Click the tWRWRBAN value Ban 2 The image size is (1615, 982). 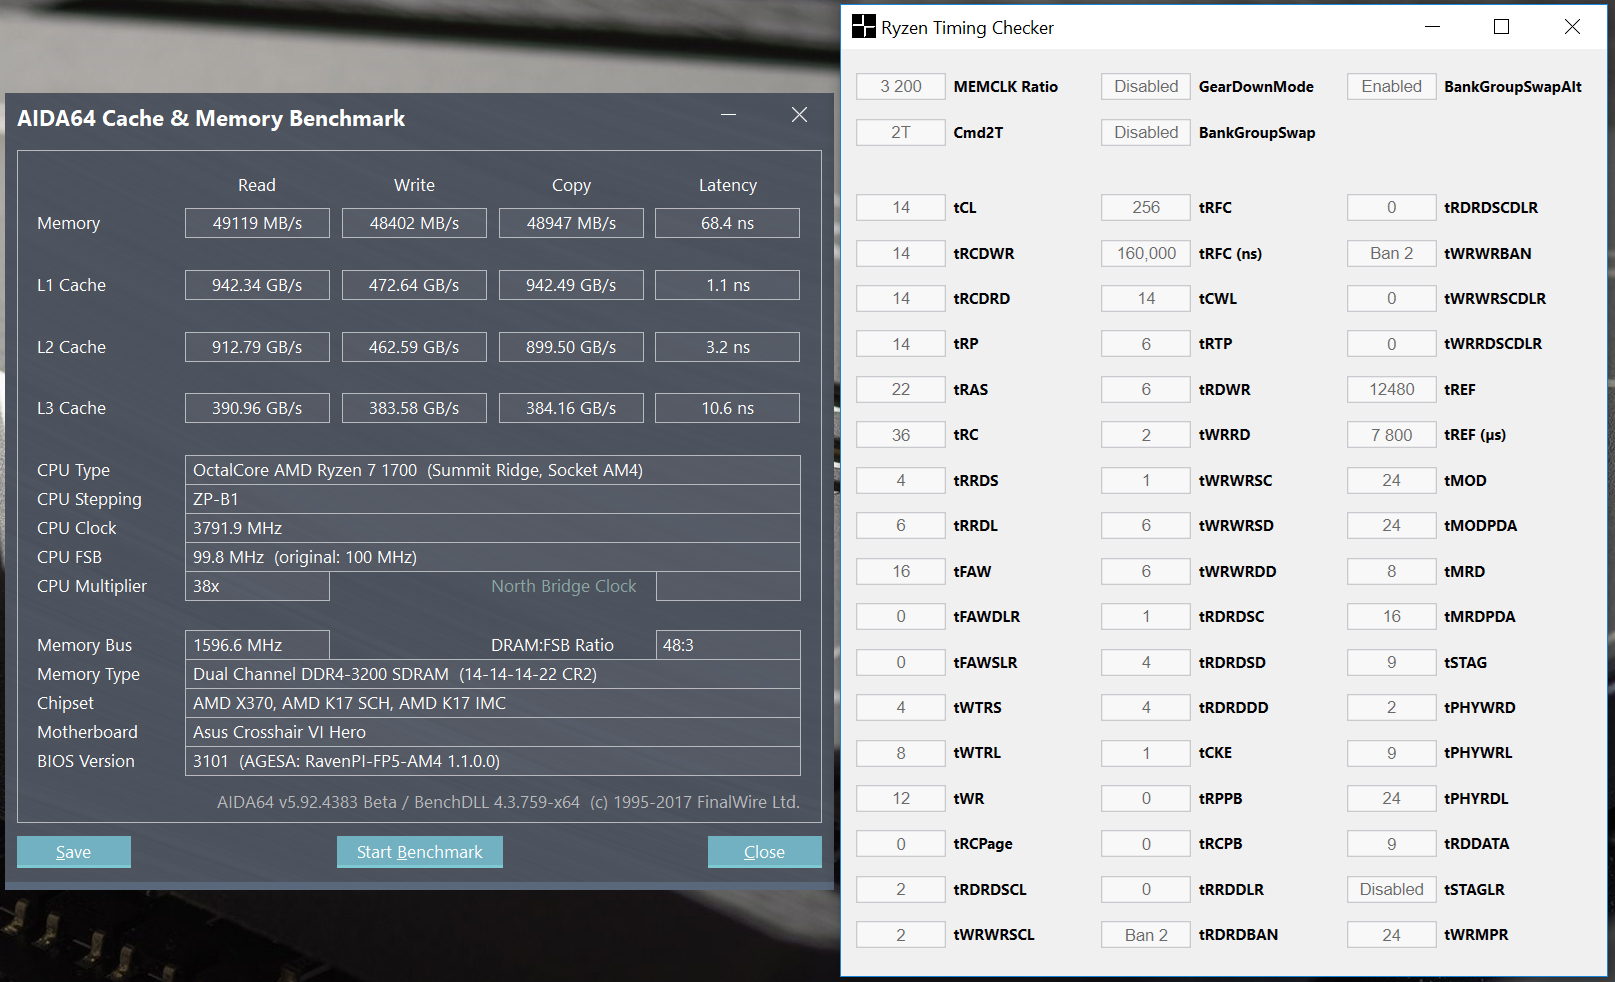click(1392, 253)
